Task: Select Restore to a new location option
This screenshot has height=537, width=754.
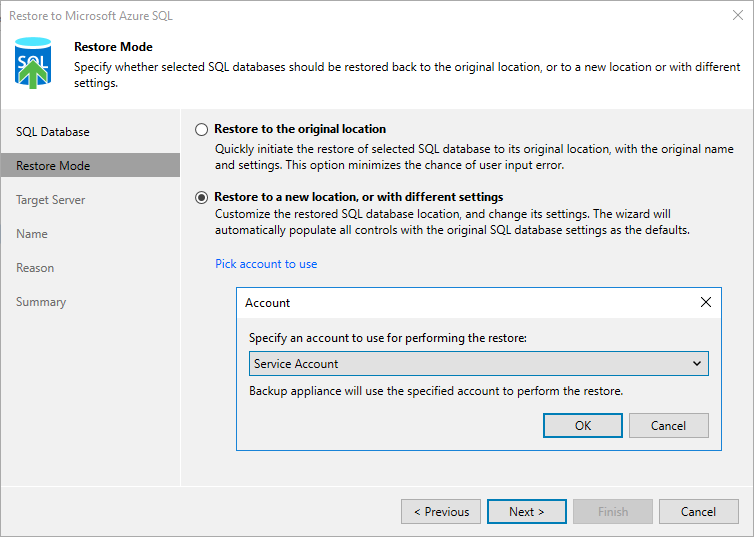Action: [203, 197]
